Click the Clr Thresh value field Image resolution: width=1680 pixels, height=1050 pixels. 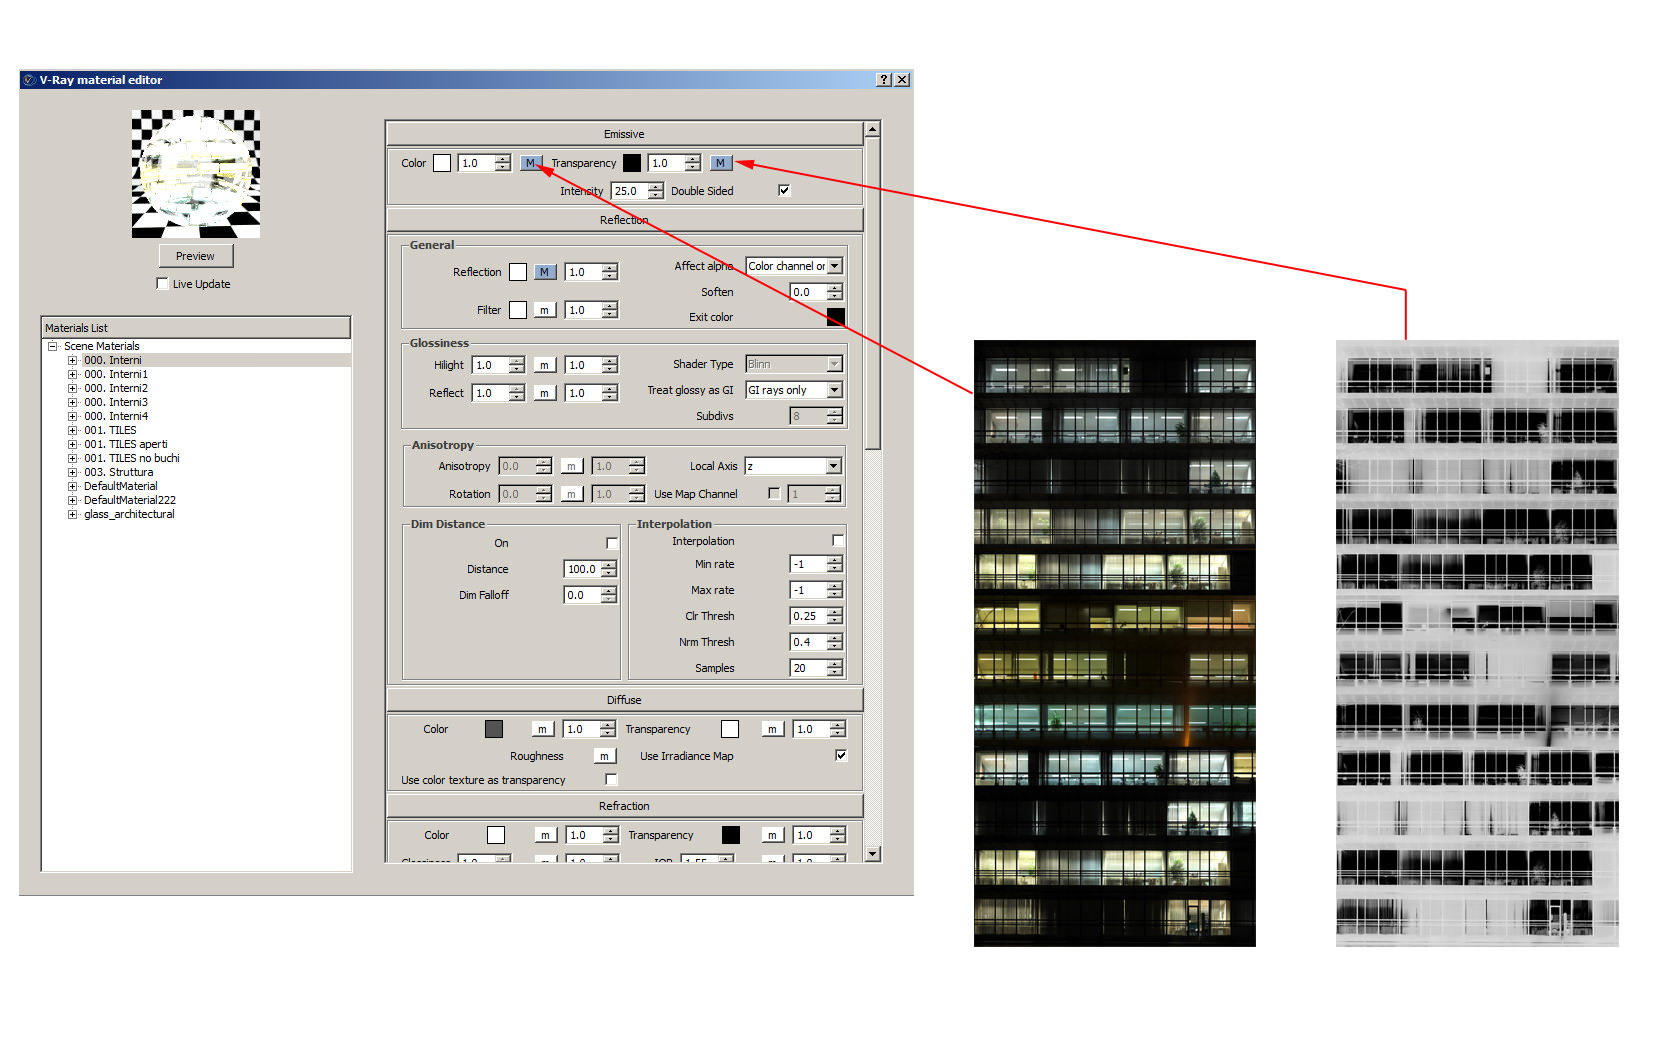[x=809, y=616]
